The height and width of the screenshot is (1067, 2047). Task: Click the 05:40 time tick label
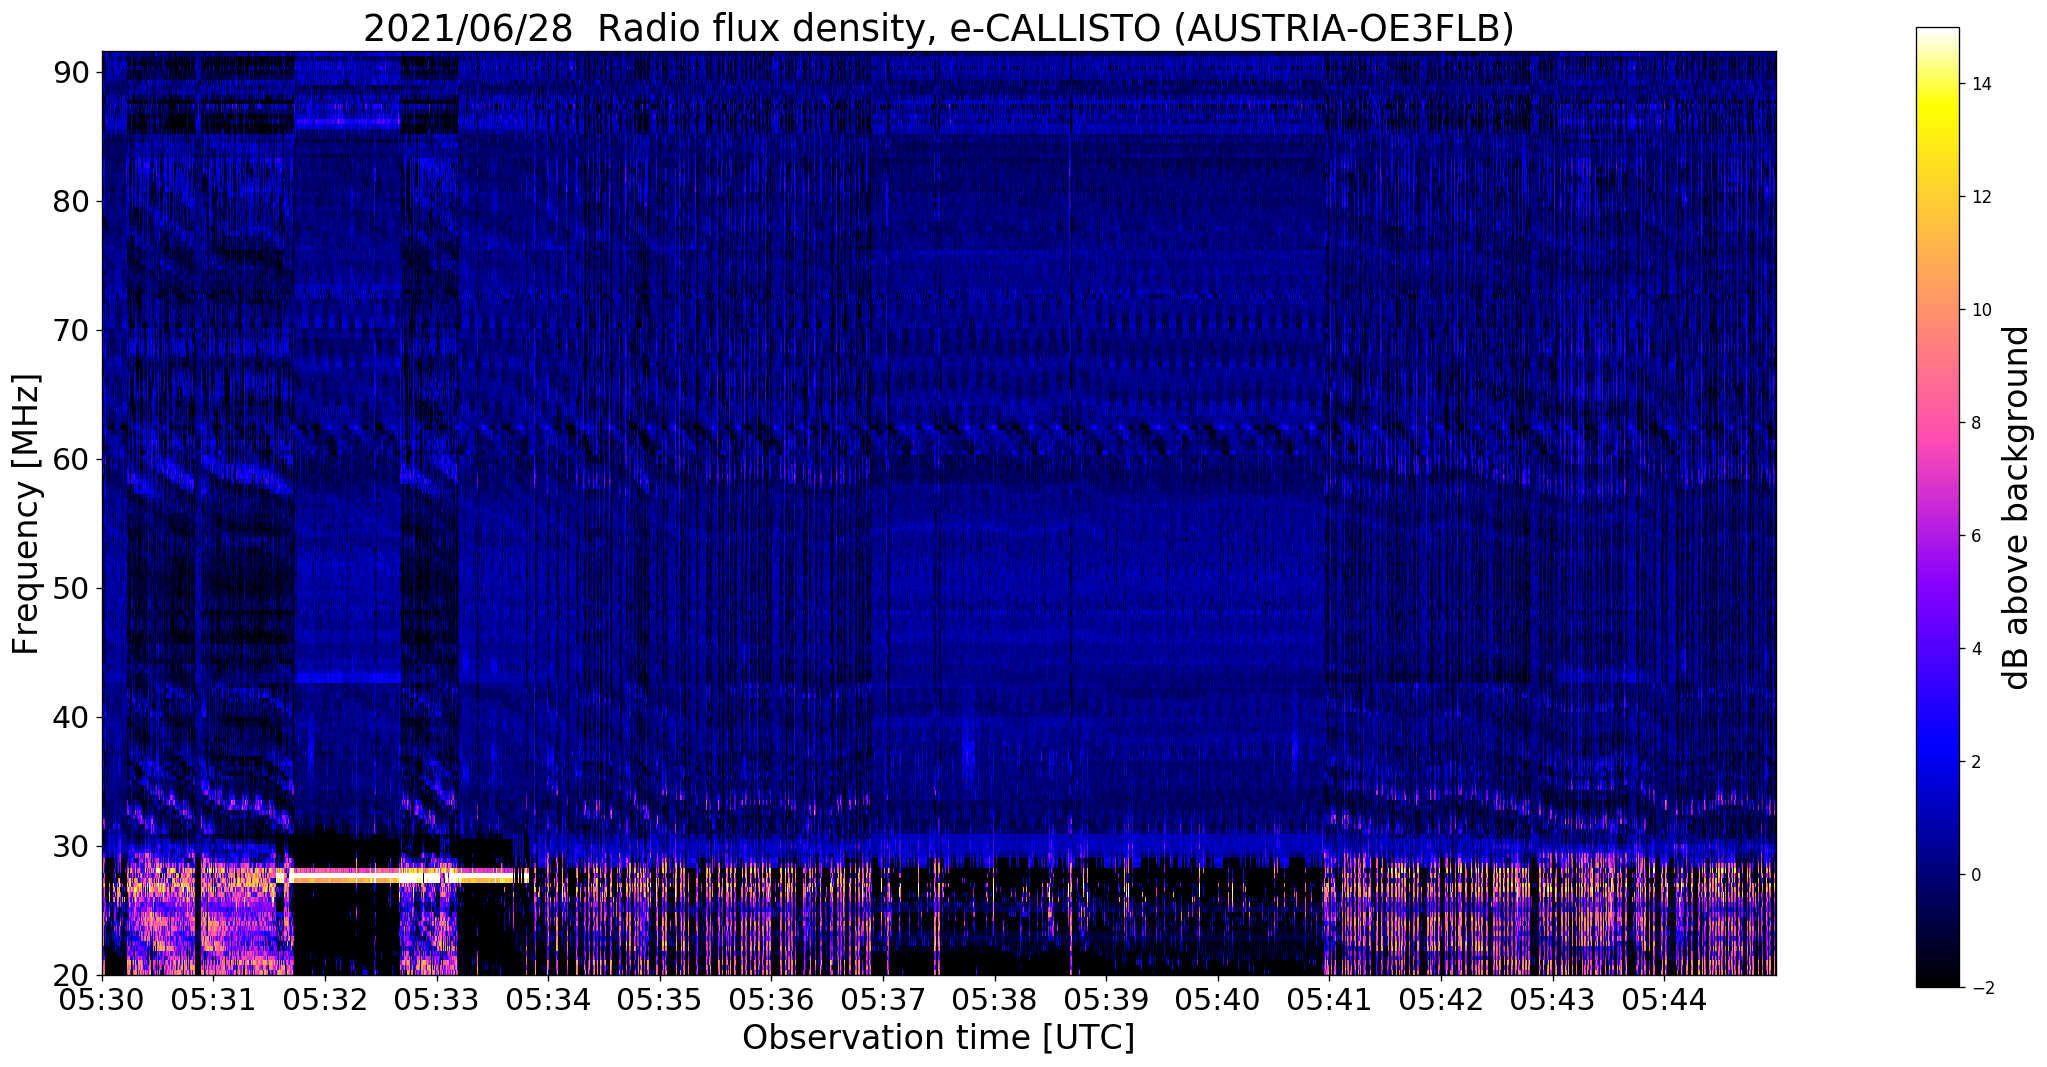click(1218, 1000)
